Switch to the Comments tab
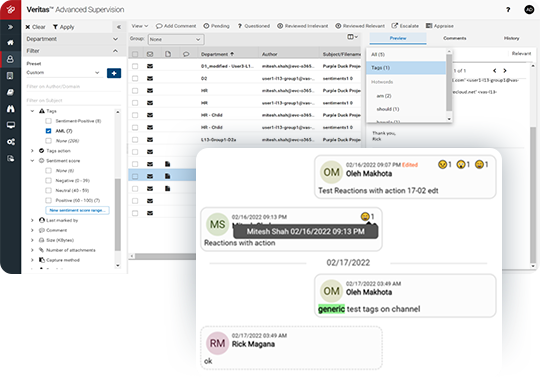The height and width of the screenshot is (377, 540). coord(455,38)
